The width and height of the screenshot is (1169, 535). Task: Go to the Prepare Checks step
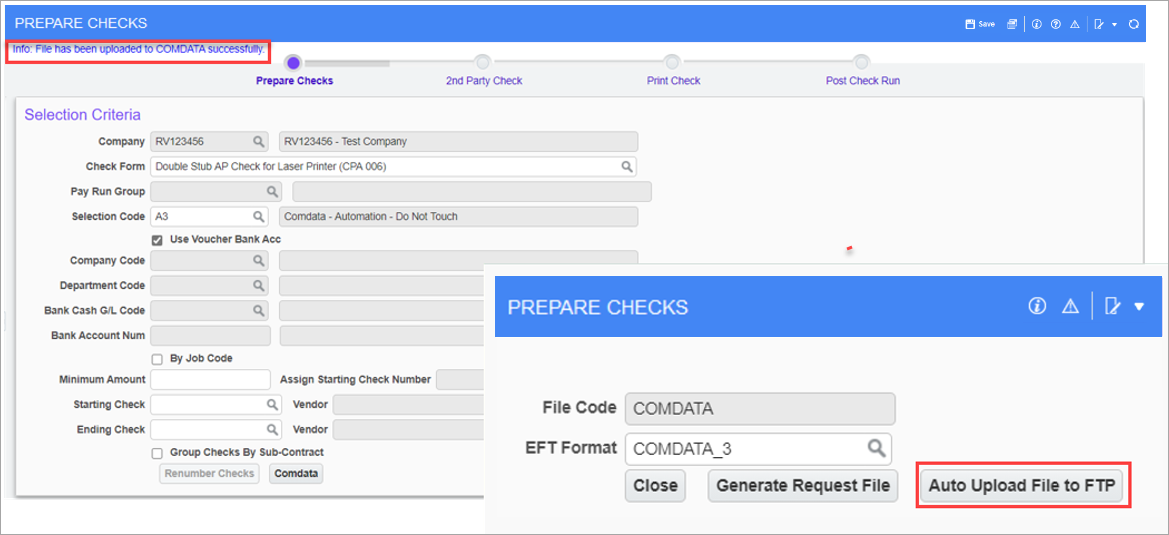(294, 80)
